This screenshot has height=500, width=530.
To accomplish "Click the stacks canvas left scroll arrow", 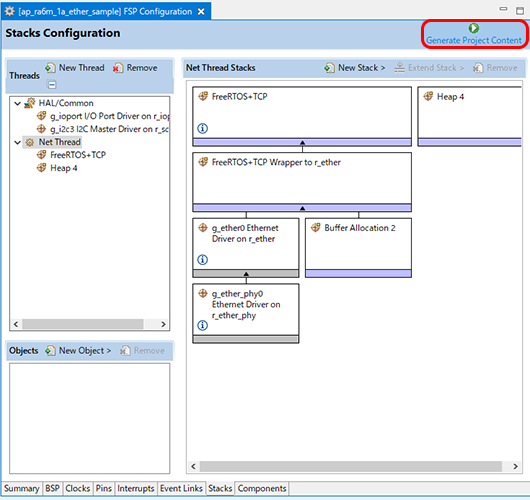I will [x=193, y=467].
